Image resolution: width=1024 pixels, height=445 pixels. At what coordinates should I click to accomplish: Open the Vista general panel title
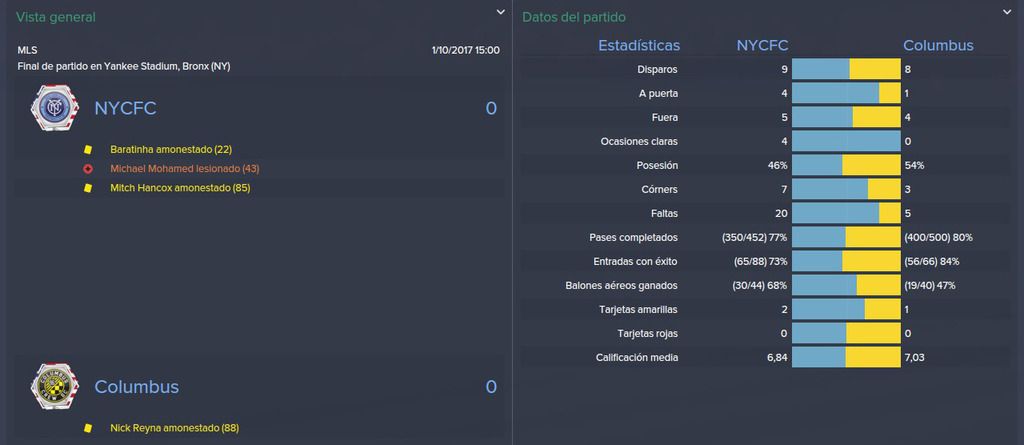[56, 18]
